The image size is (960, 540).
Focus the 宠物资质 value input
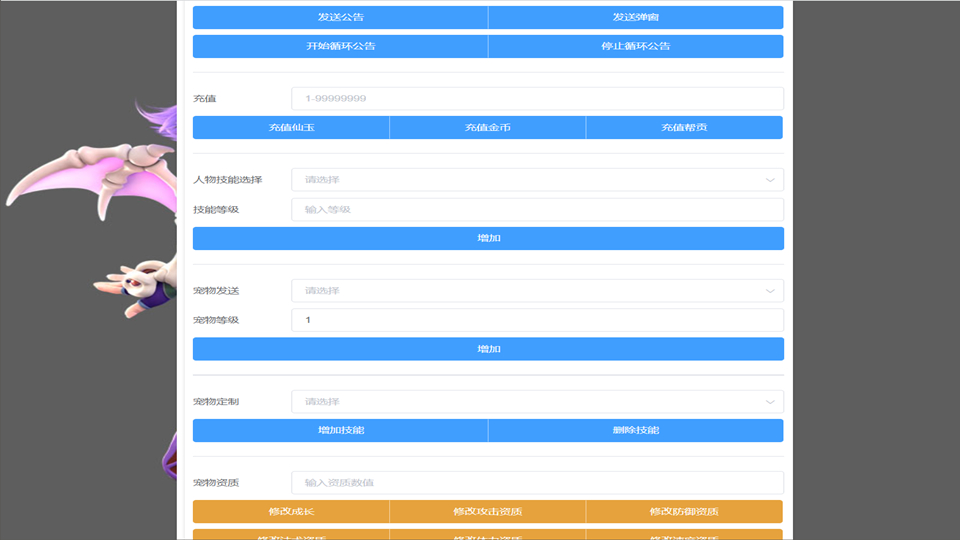[538, 482]
